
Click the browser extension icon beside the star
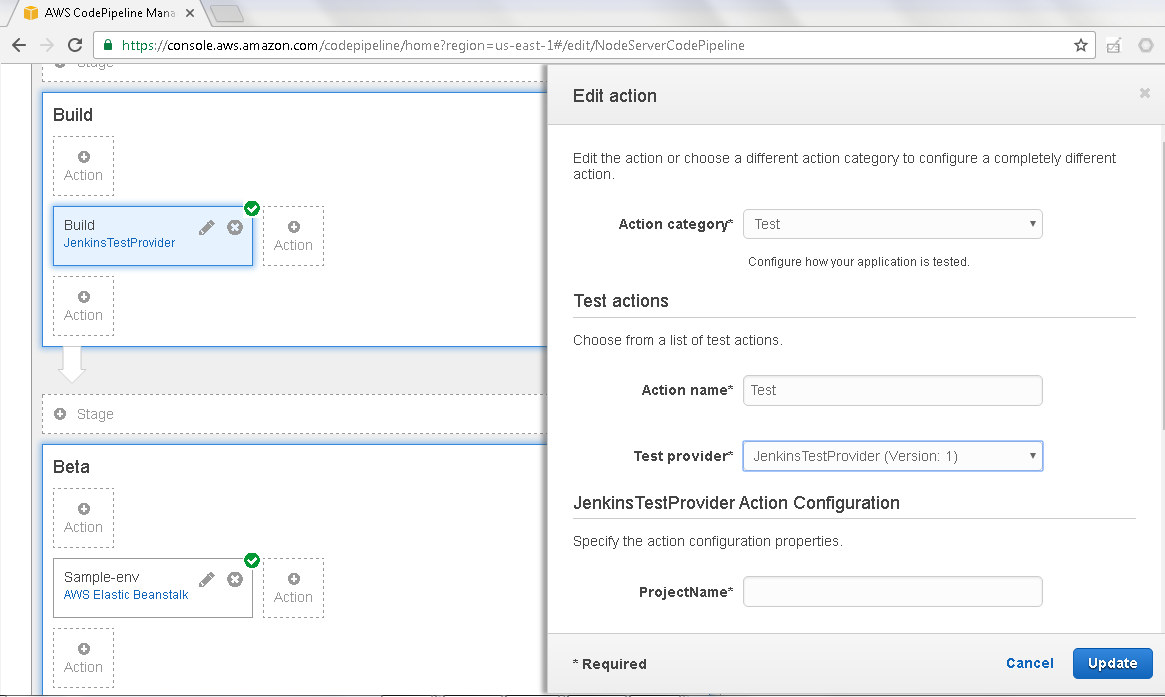1114,45
